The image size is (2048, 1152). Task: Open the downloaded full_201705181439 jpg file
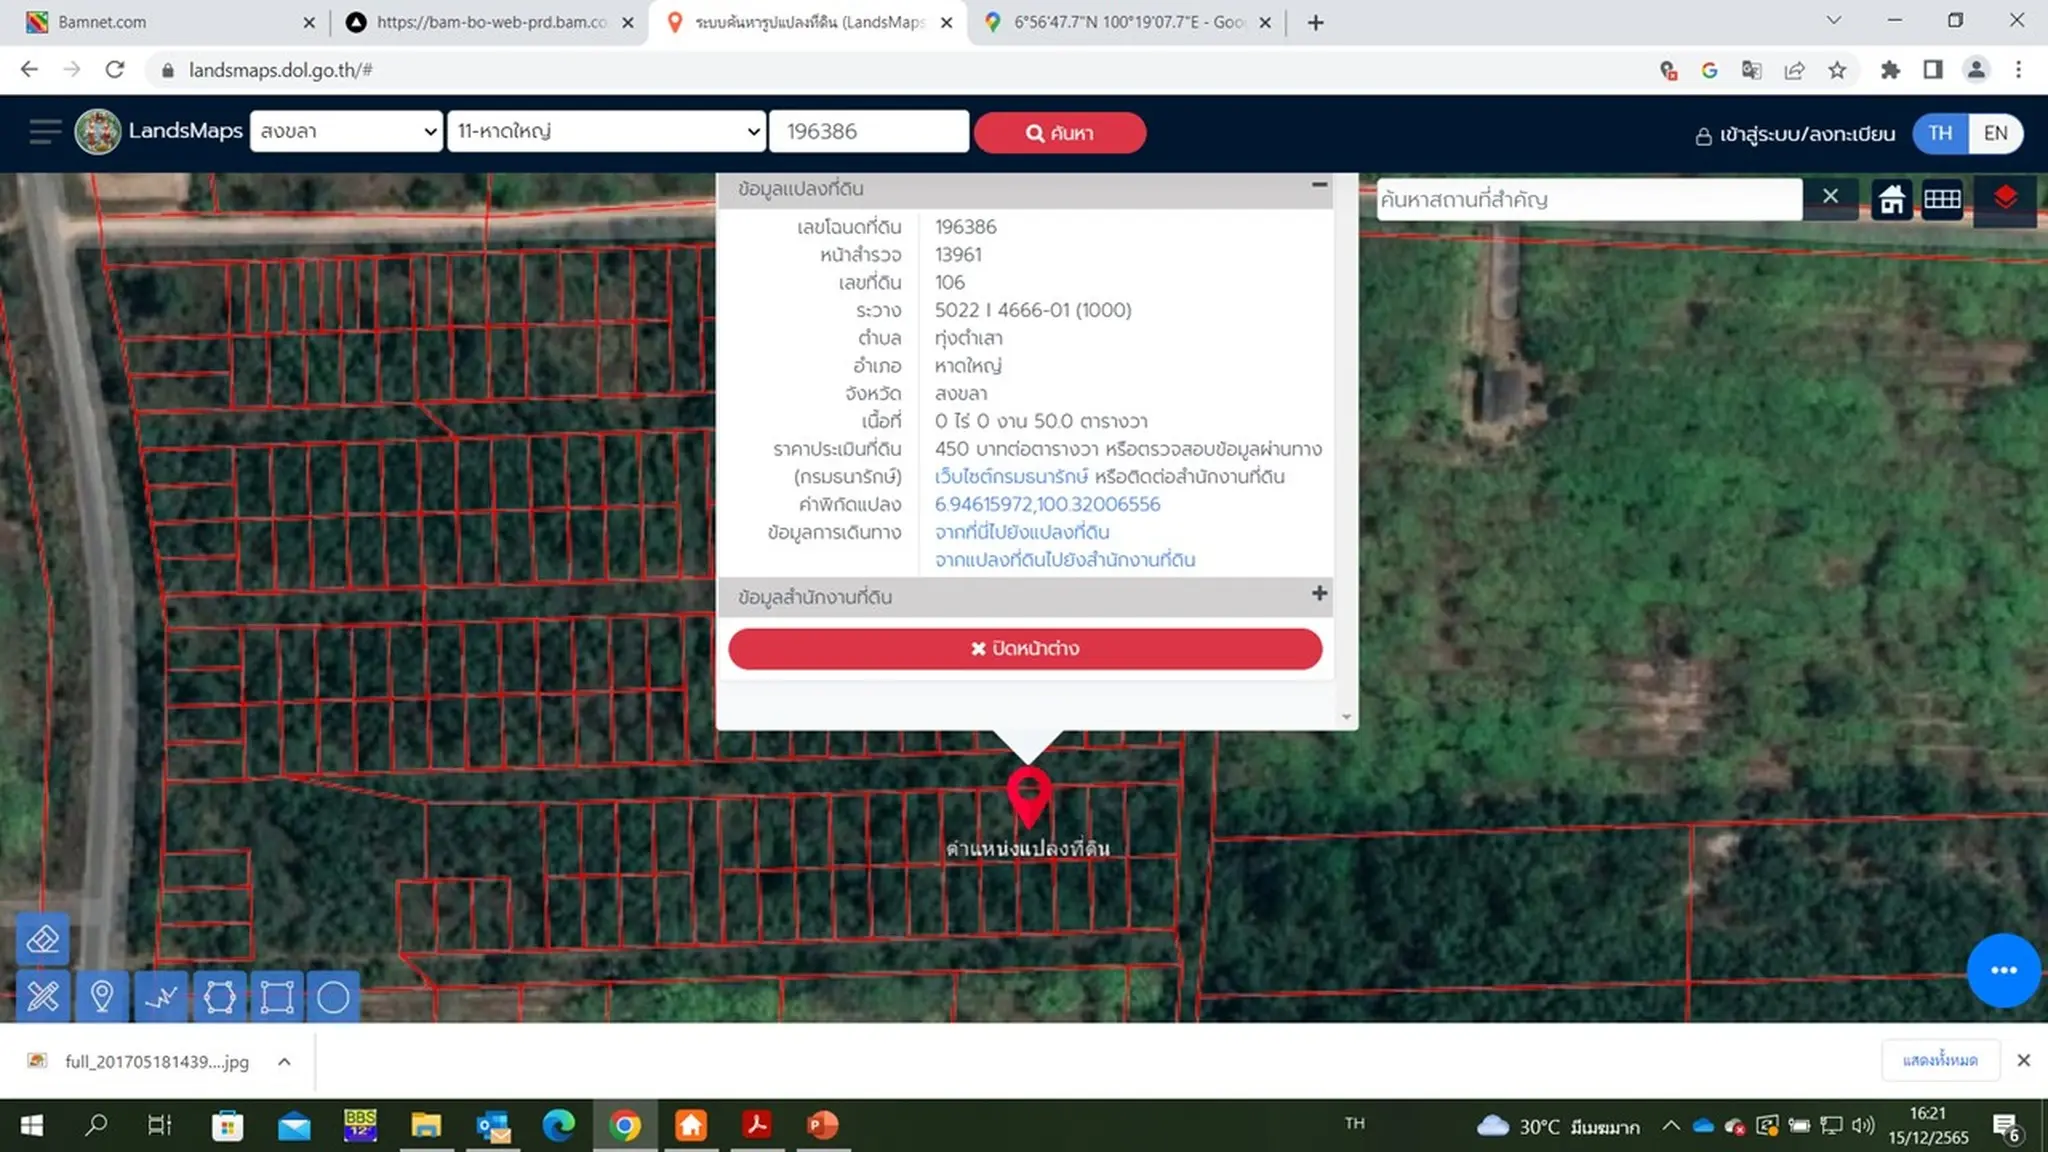[x=139, y=1062]
